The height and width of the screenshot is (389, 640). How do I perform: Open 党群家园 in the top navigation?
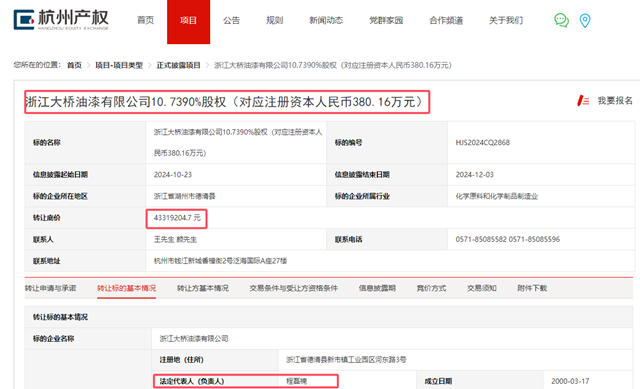[386, 20]
